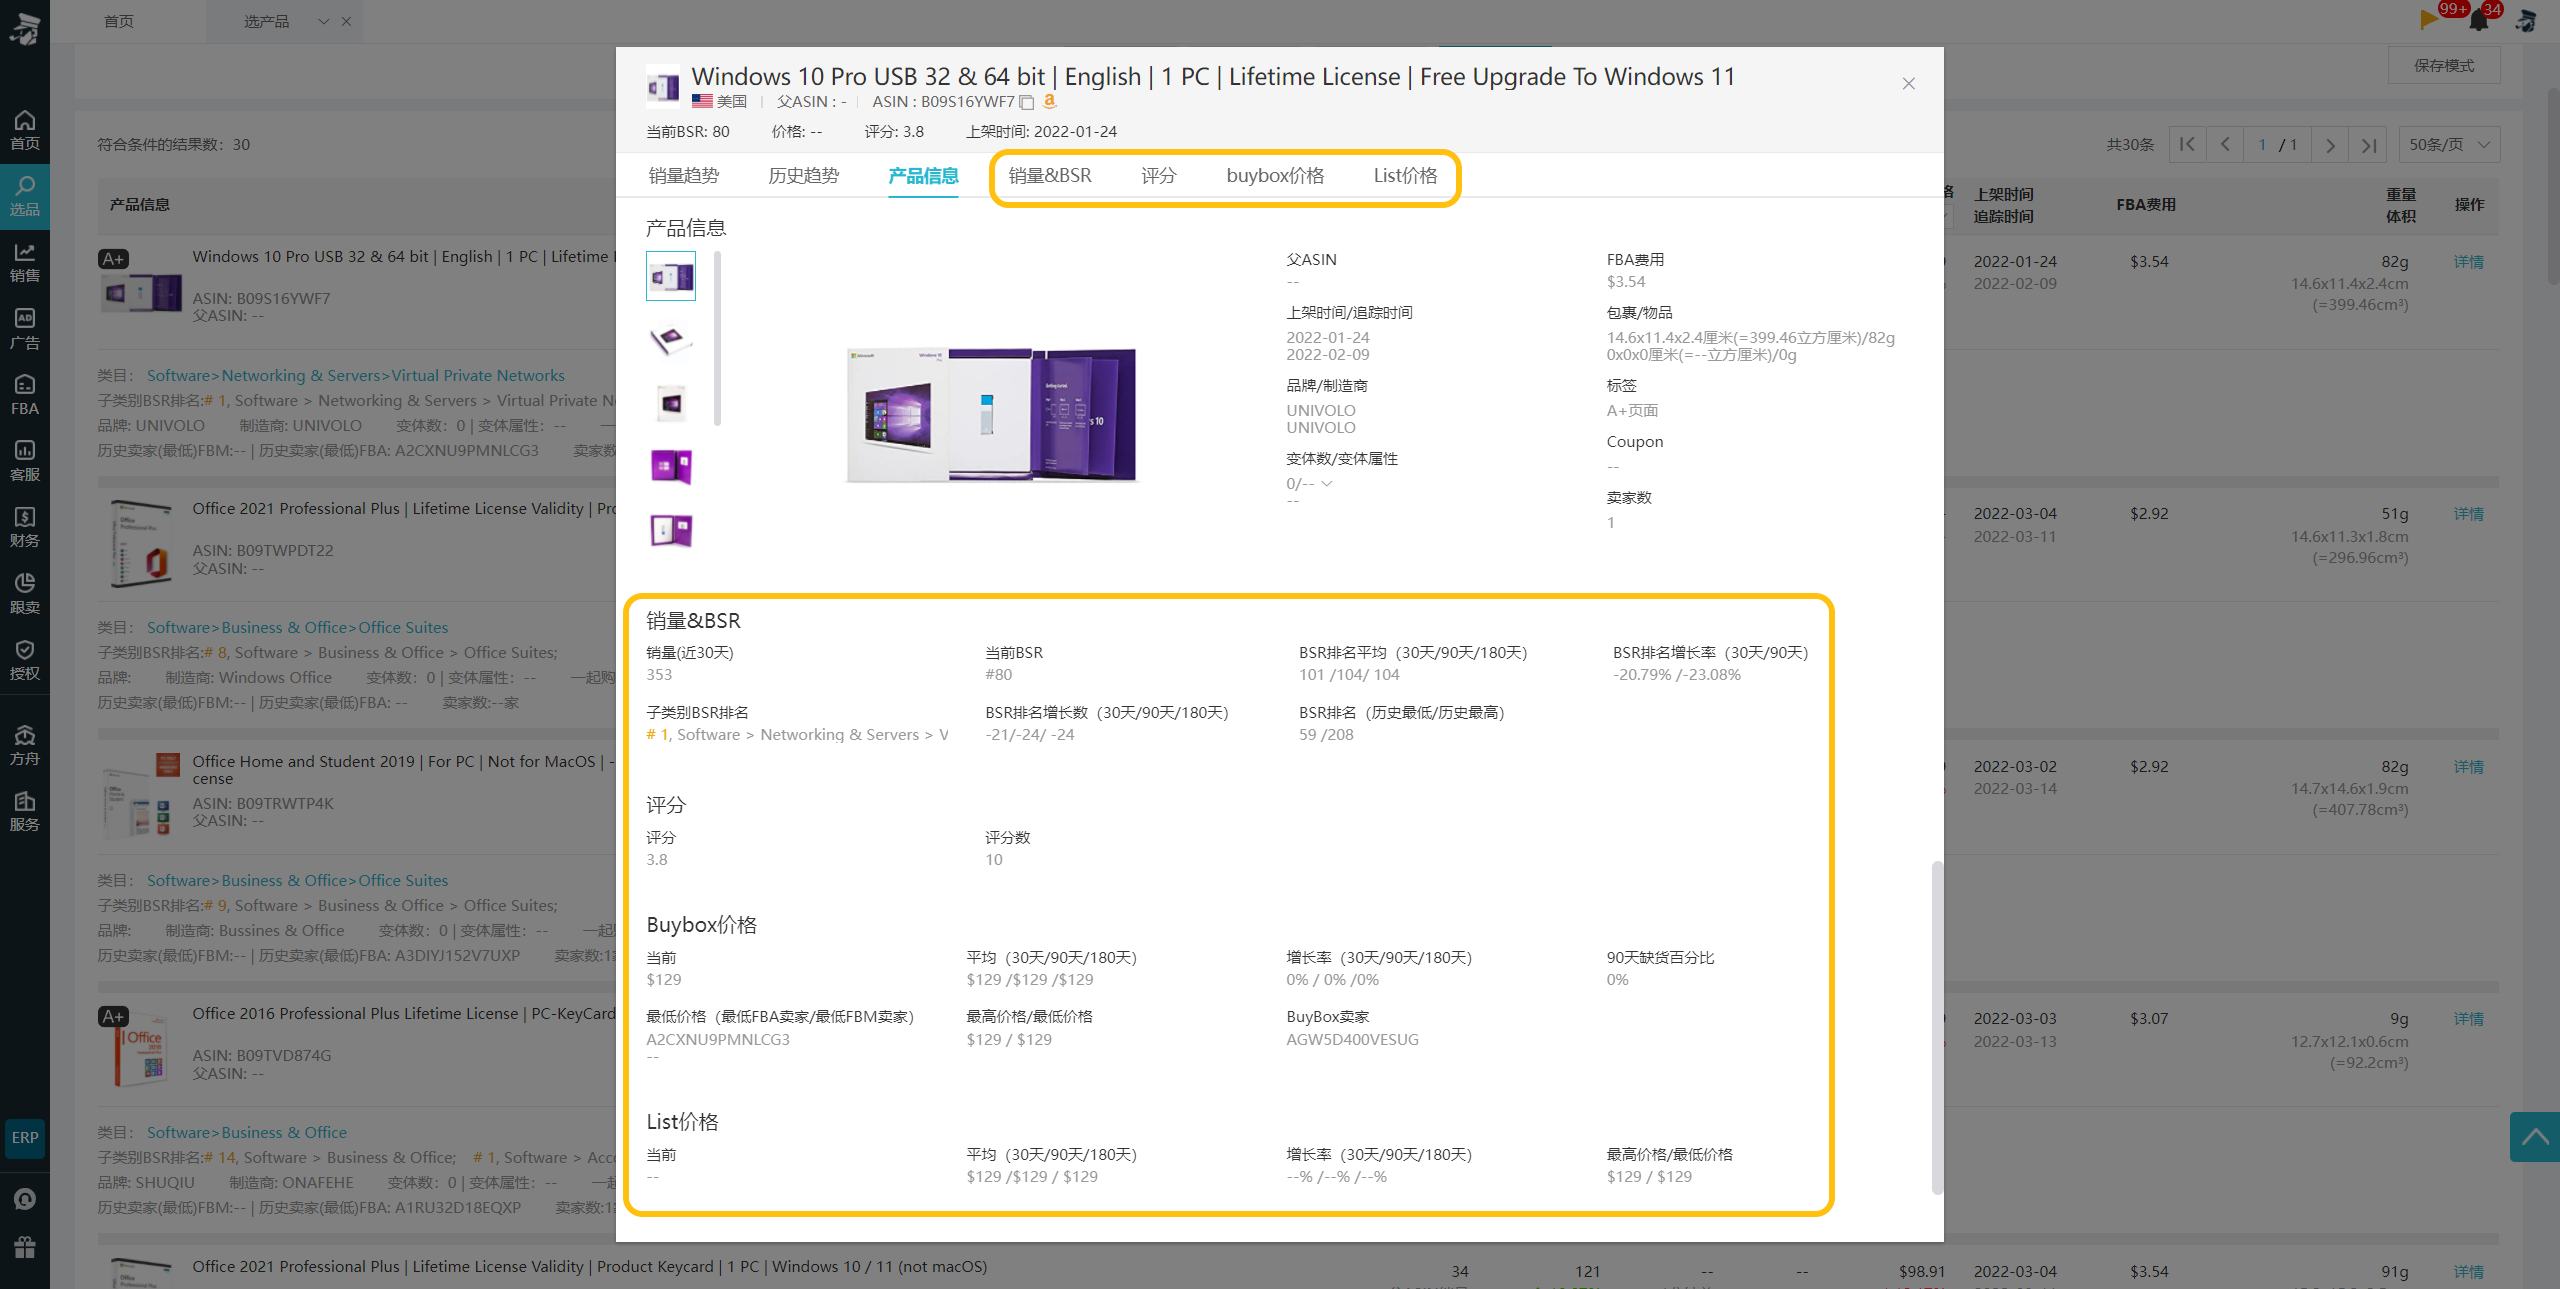Open the FBA sidebar item

[24, 395]
